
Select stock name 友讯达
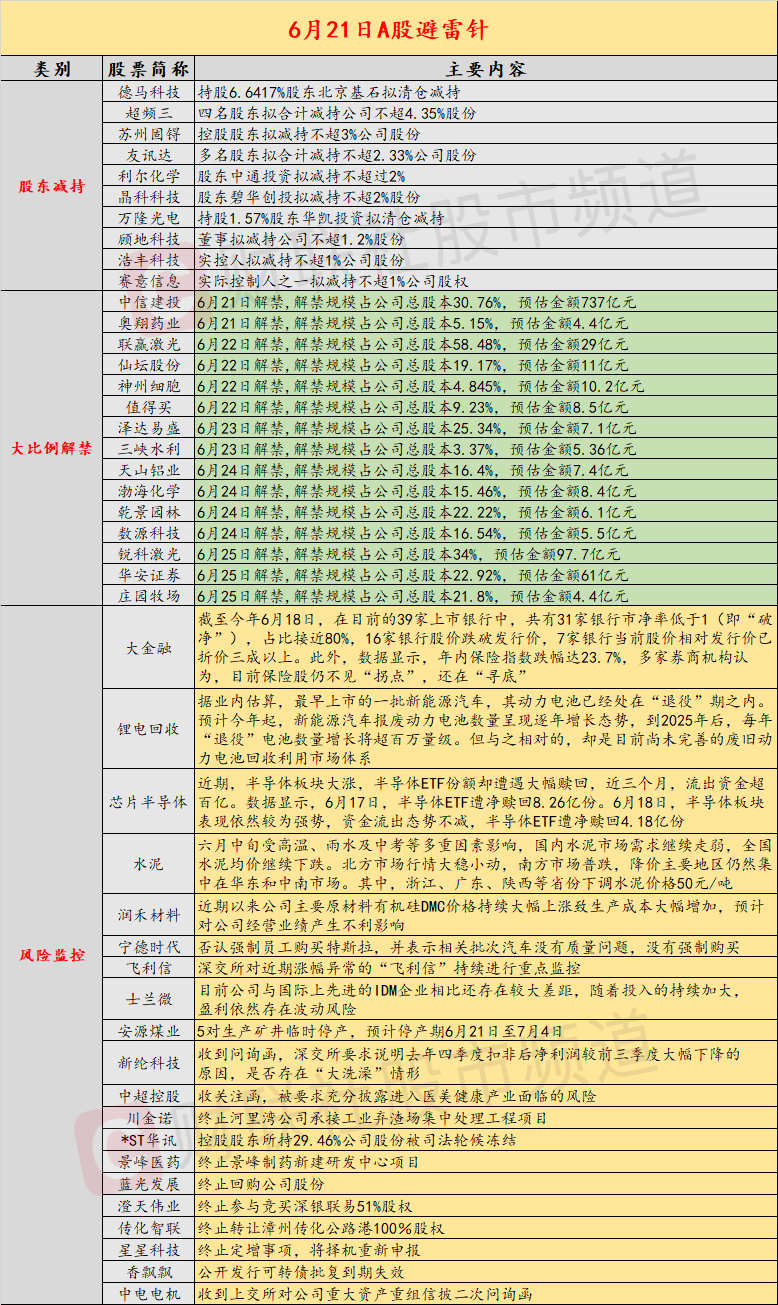pos(148,155)
